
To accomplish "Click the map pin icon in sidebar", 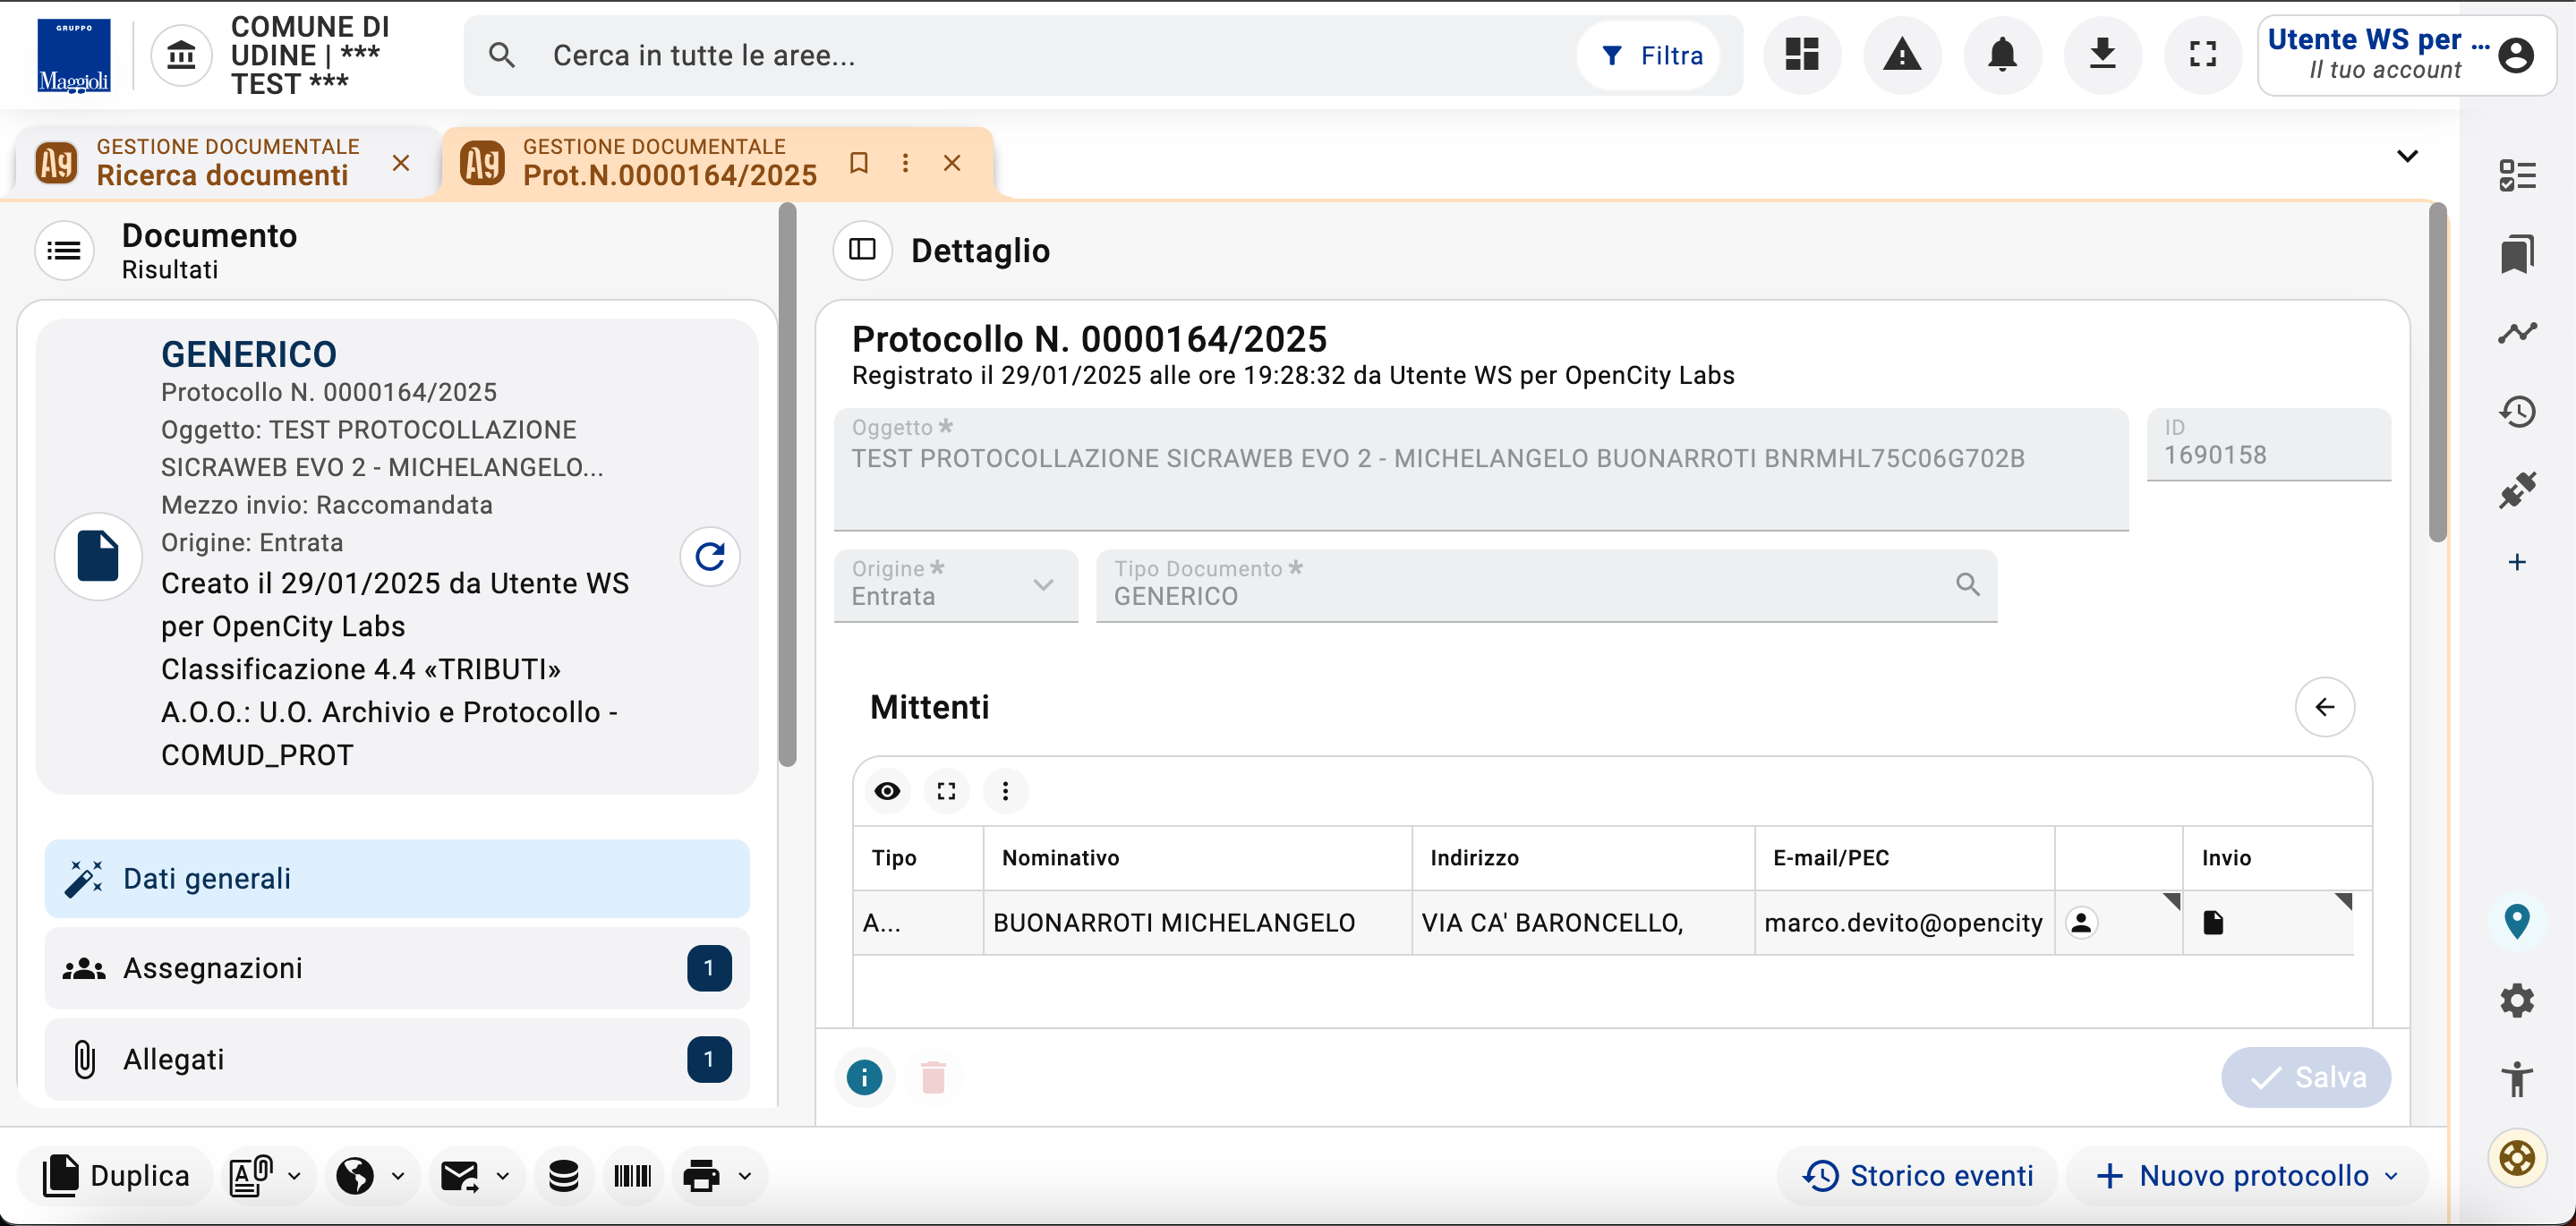I will point(2516,920).
